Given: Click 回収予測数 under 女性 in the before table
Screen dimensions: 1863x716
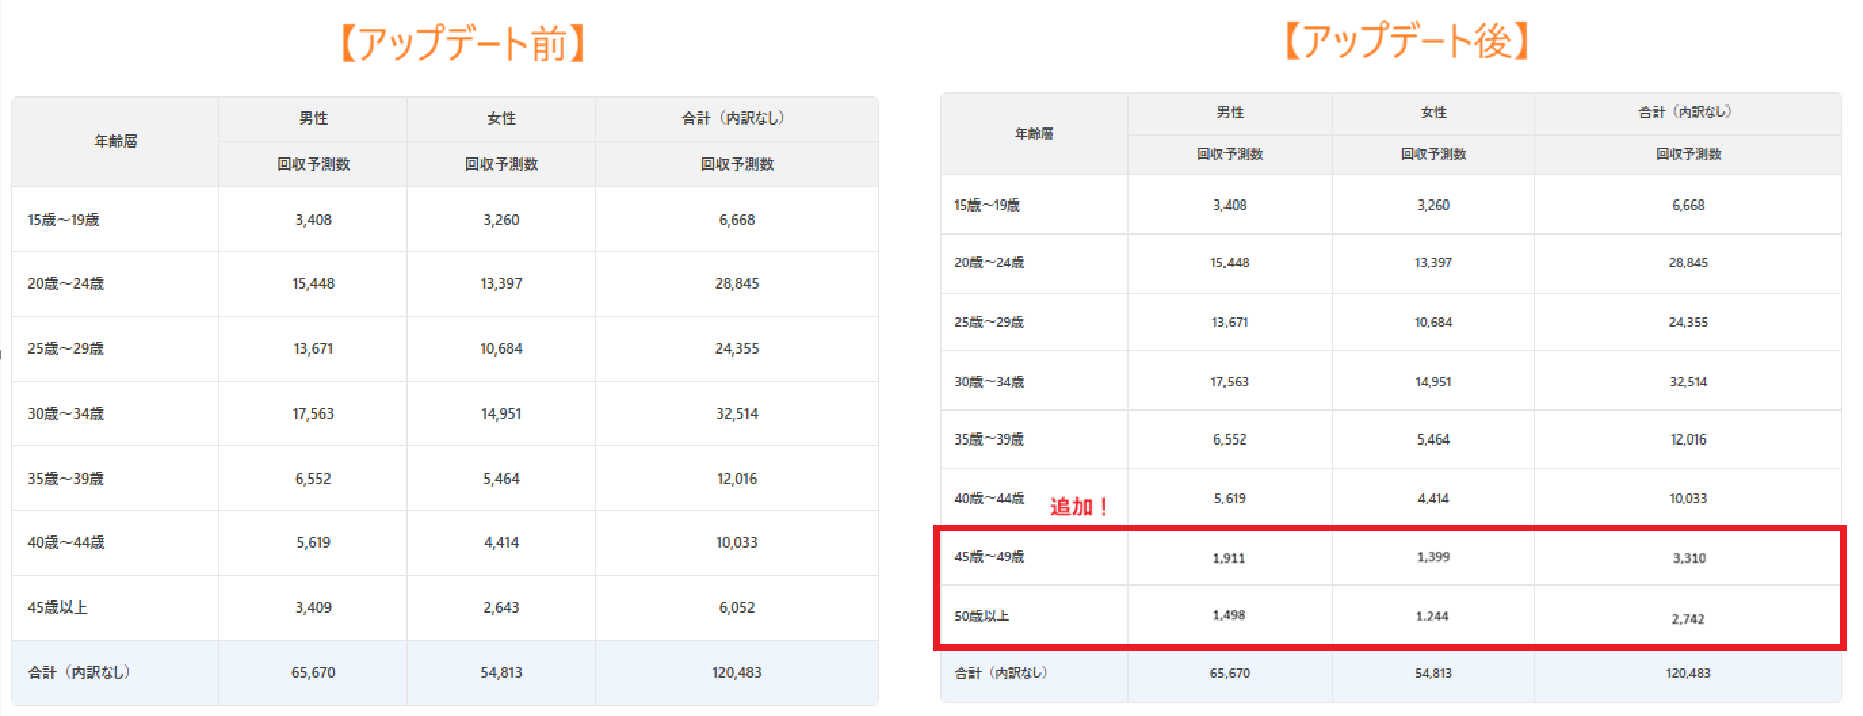Looking at the screenshot, I should 501,164.
